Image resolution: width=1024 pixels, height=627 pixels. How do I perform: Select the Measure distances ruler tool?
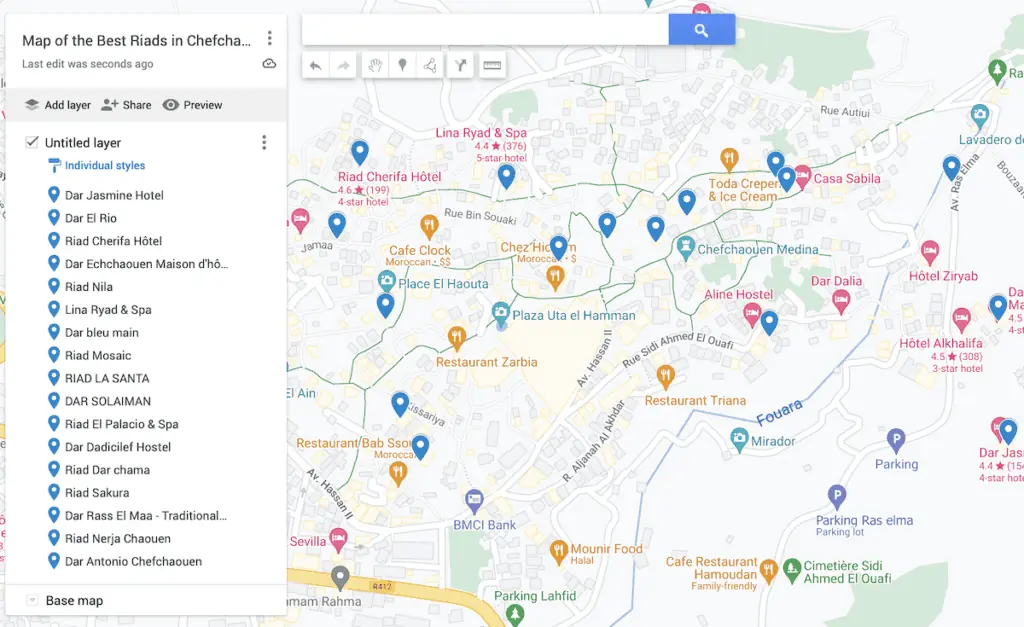(492, 65)
